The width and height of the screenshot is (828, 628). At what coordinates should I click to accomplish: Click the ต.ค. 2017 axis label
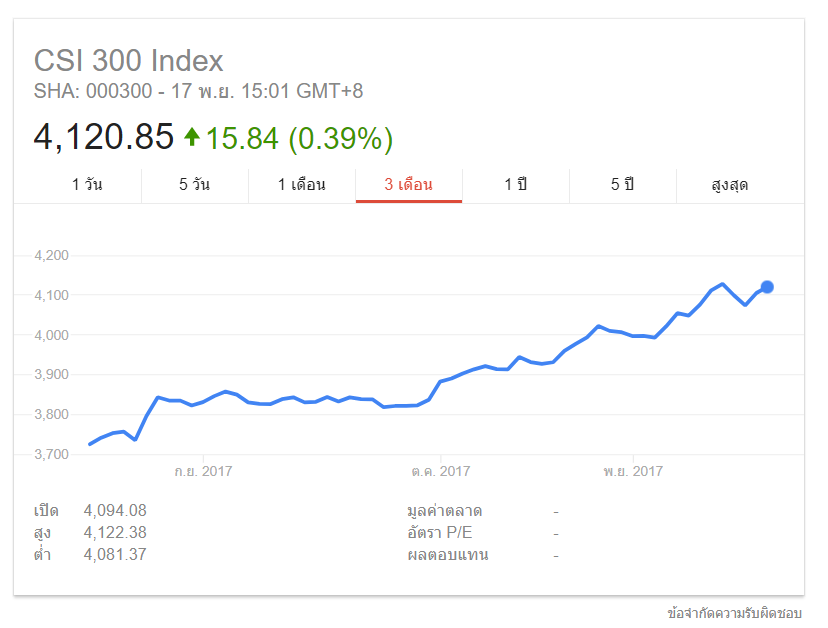(440, 471)
